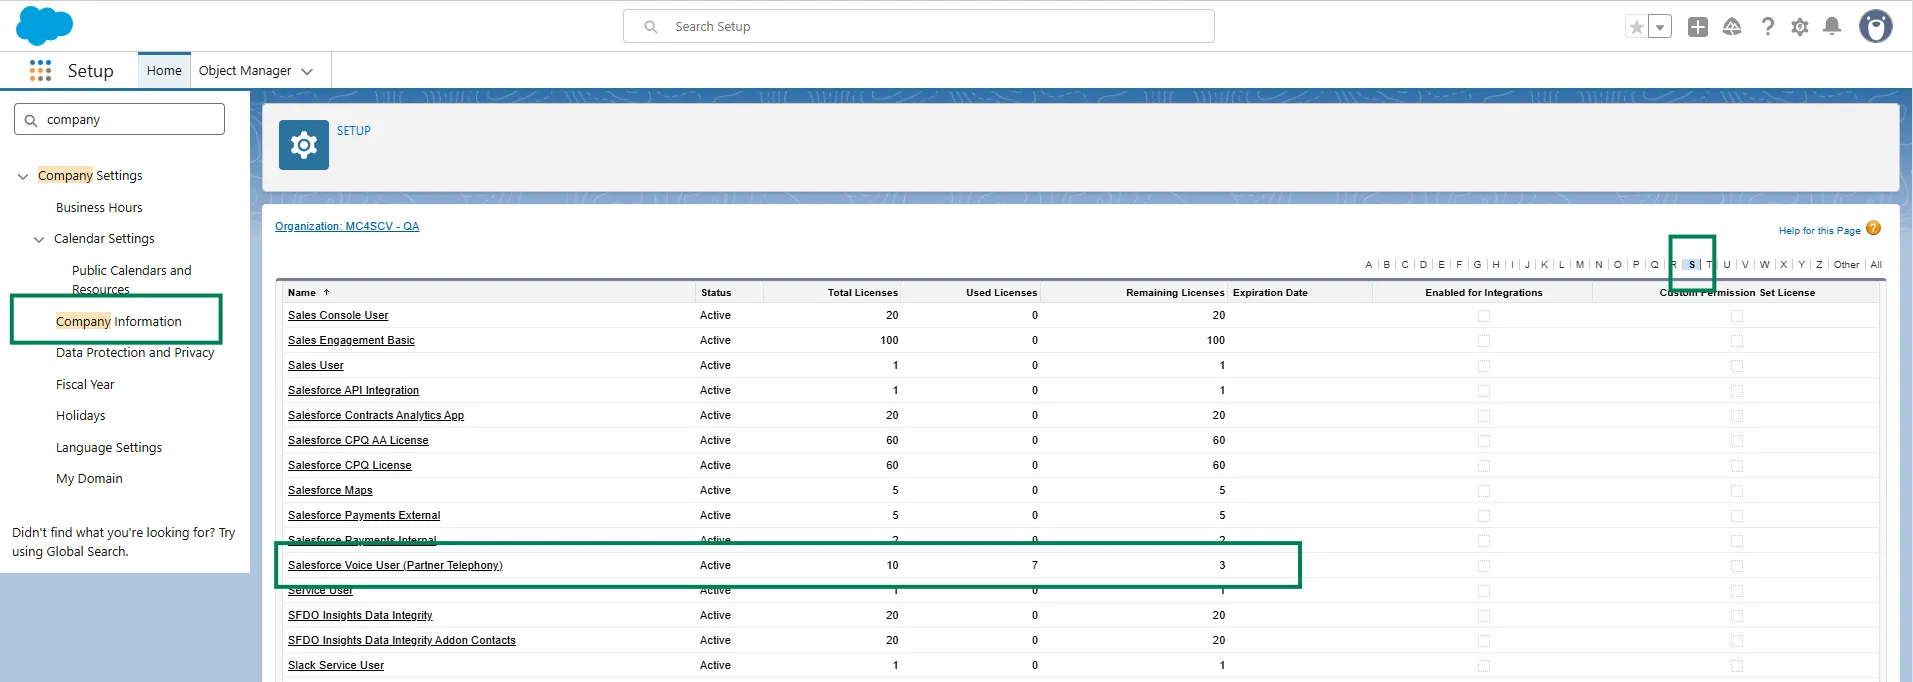The height and width of the screenshot is (682, 1913).
Task: Open Salesforce Voice User (Partner Telephony) license
Action: point(395,566)
